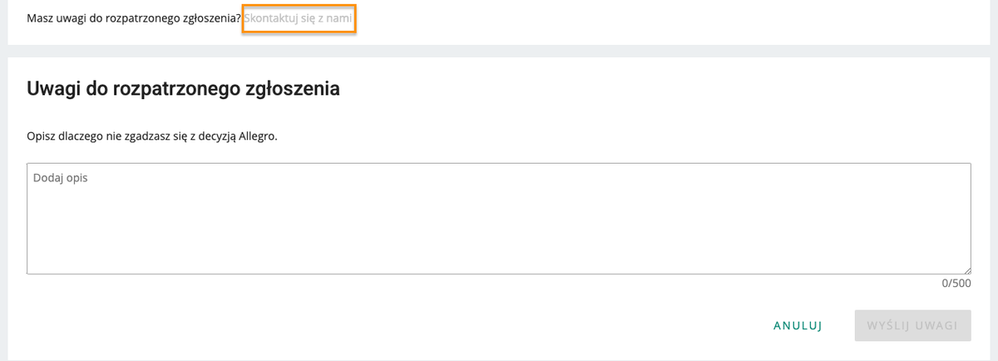Click the 'Dodaj opis' placeholder text
998x361 pixels.
pos(60,178)
